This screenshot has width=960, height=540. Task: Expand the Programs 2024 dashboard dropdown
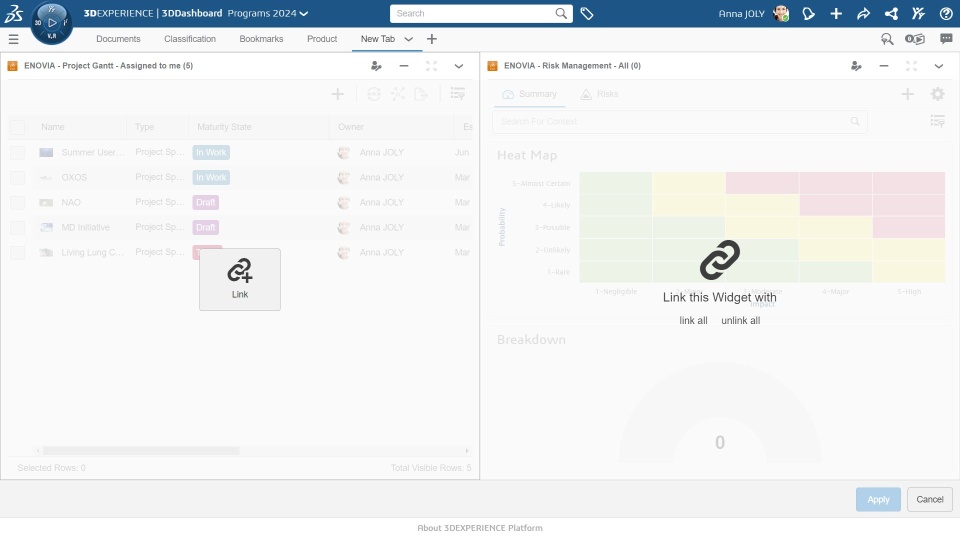pos(304,13)
